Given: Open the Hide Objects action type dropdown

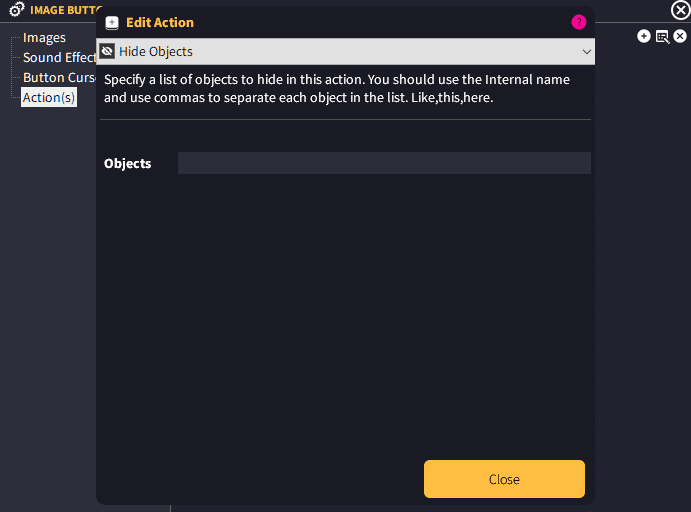Looking at the screenshot, I should pos(346,52).
